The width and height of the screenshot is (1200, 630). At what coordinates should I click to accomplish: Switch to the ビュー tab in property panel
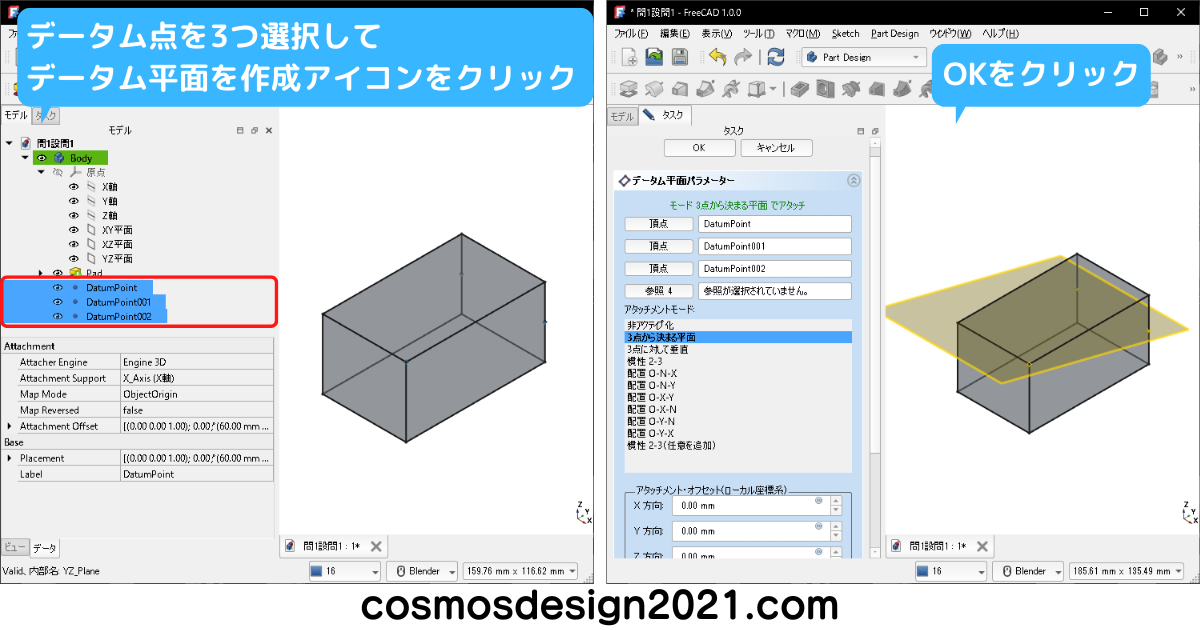point(15,547)
